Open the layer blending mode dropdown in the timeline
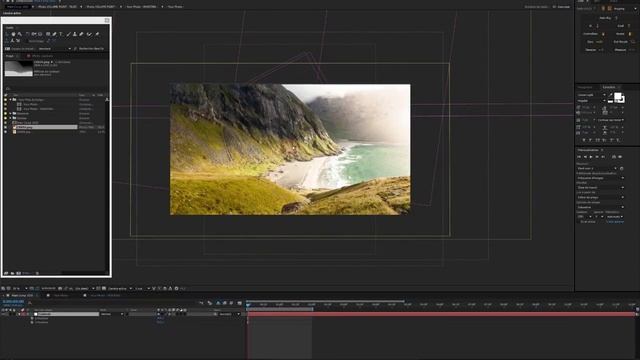The height and width of the screenshot is (360, 640). click(112, 314)
